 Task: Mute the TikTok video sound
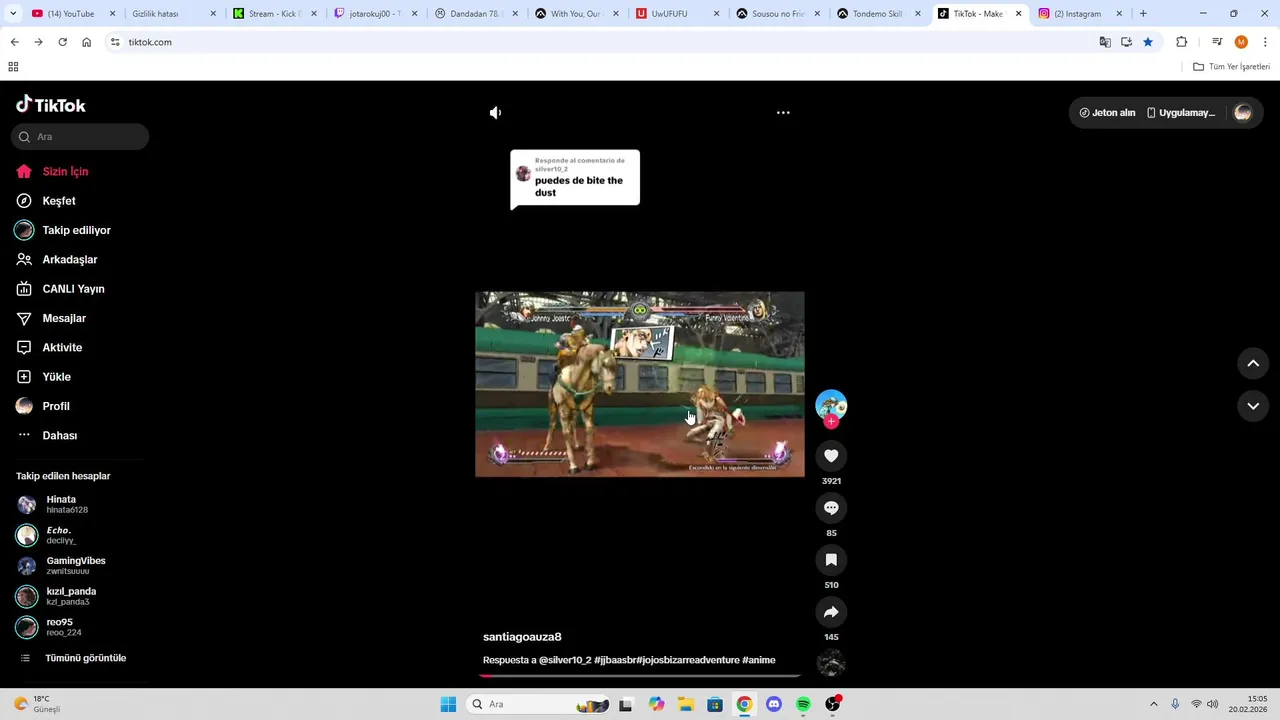coord(495,113)
